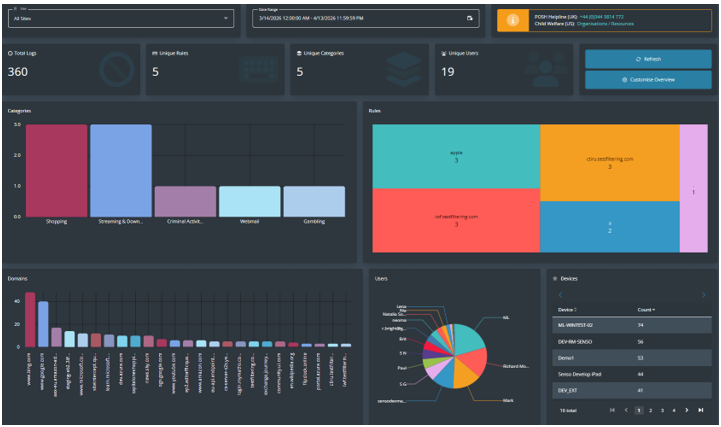Select the Shopping bar in Categories chart
Screen dimensions: 721x427
57,171
